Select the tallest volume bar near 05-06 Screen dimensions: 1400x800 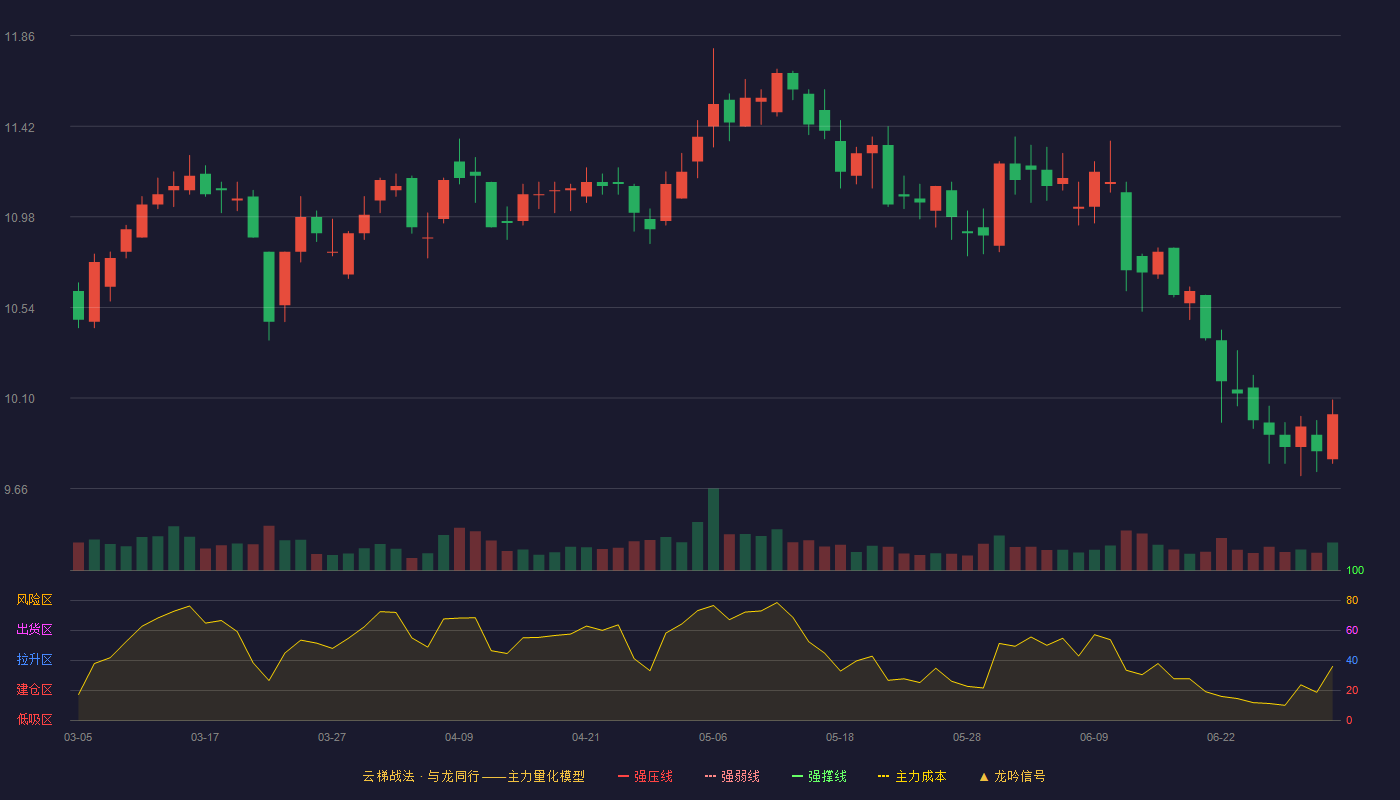[x=713, y=529]
